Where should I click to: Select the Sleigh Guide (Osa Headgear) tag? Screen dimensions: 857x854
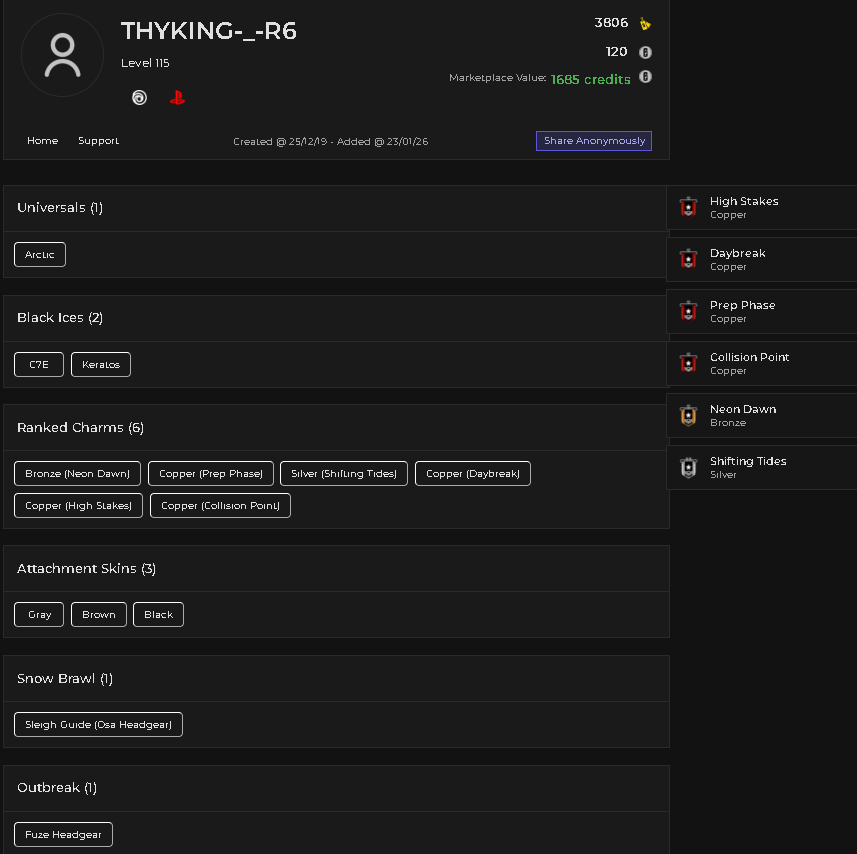(98, 725)
